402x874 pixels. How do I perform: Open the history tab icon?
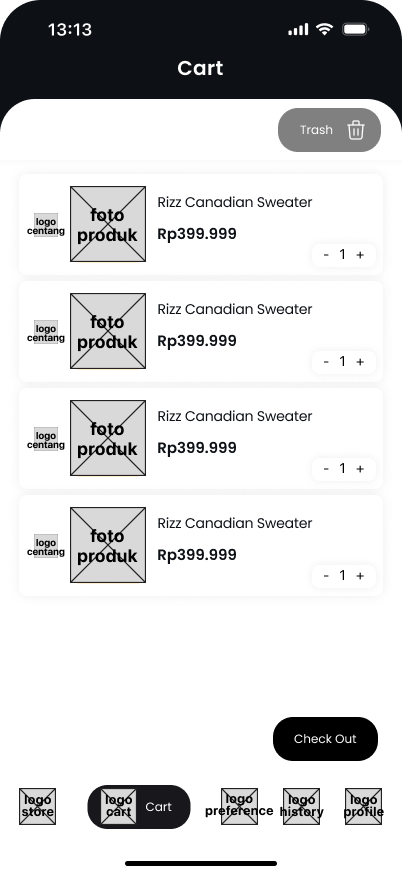(301, 806)
